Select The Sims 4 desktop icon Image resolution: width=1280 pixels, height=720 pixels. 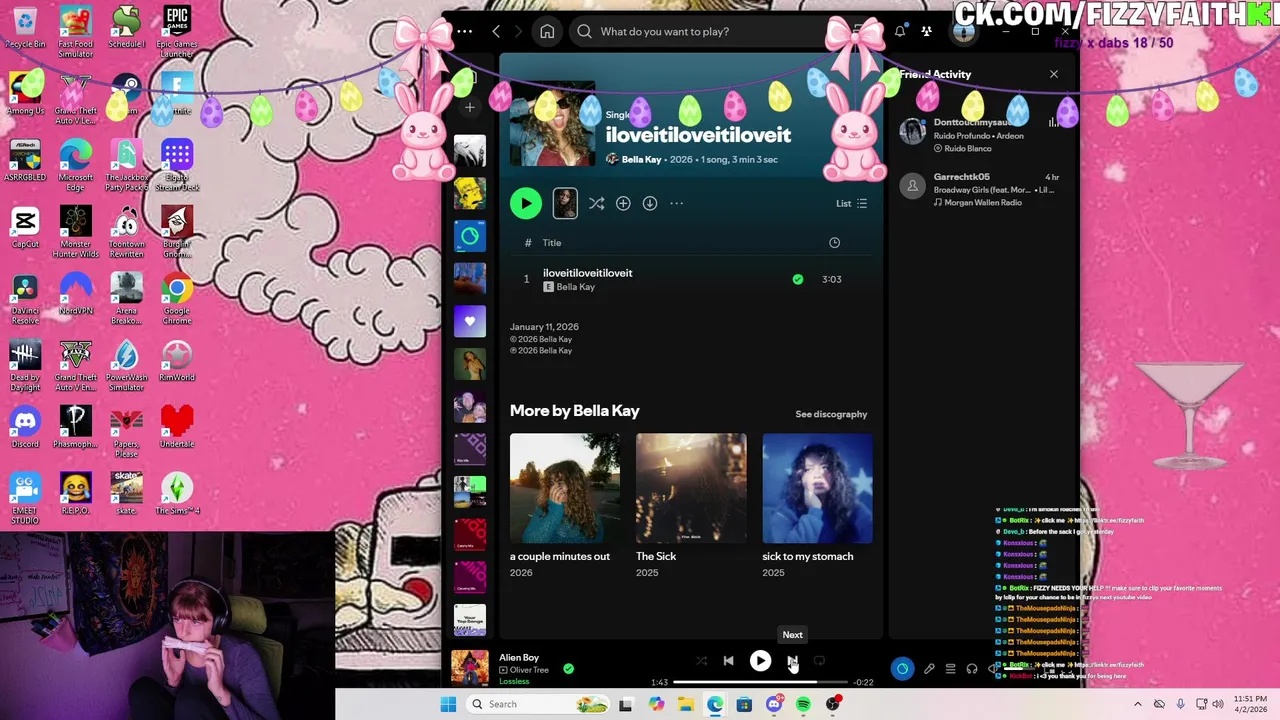pyautogui.click(x=177, y=494)
